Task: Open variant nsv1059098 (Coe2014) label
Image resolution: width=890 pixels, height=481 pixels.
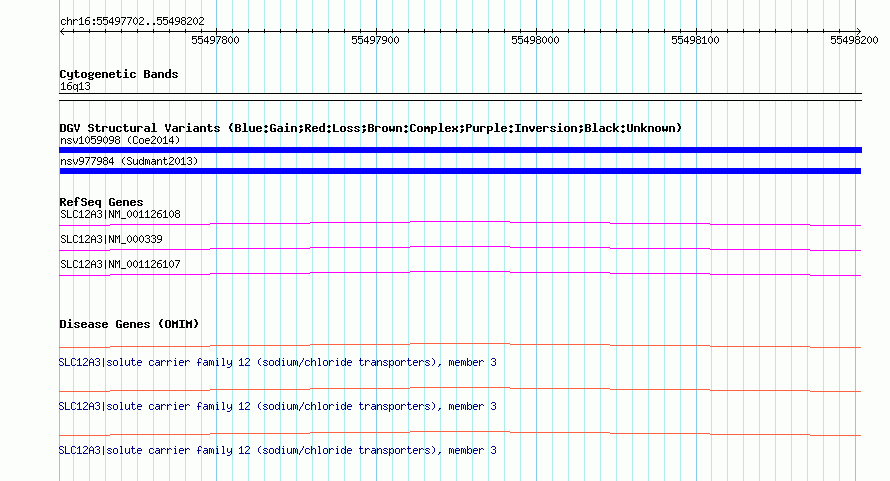Action: pyautogui.click(x=120, y=140)
